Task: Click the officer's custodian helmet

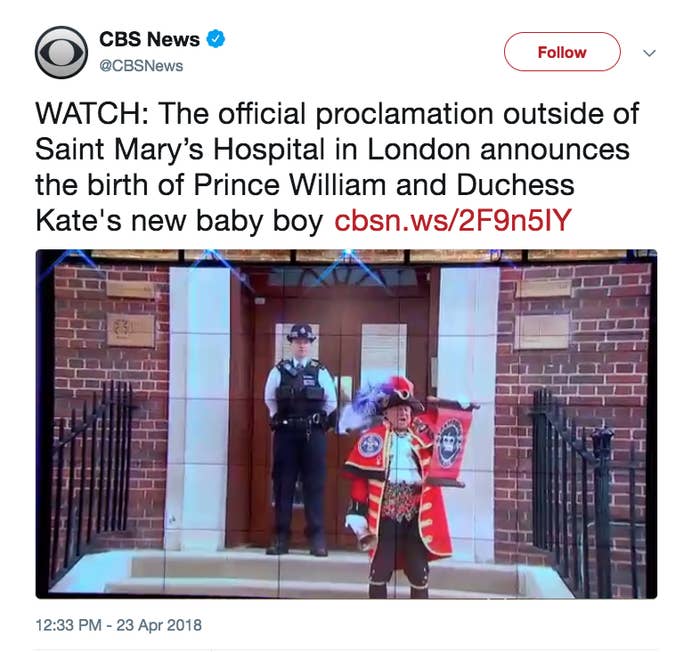Action: [x=301, y=333]
